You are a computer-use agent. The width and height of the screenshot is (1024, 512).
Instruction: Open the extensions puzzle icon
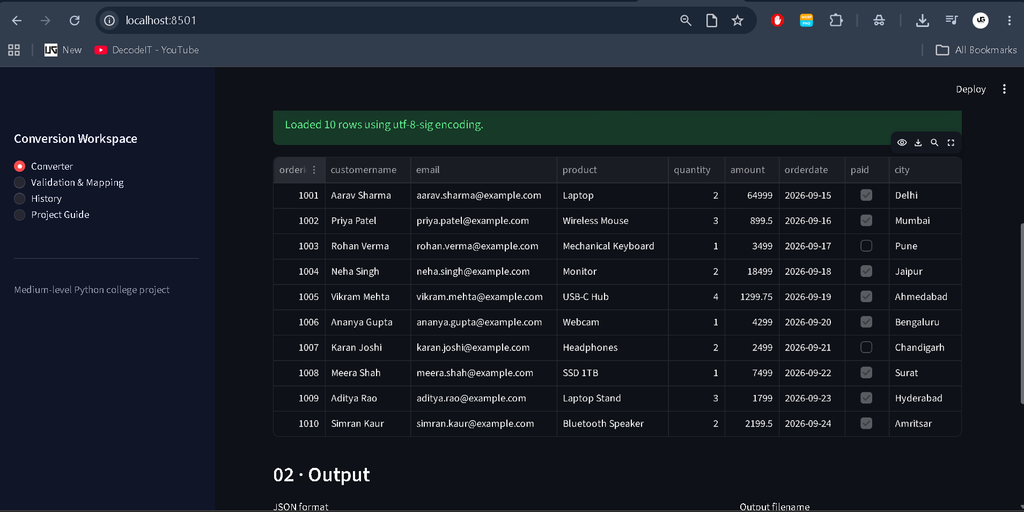tap(836, 20)
